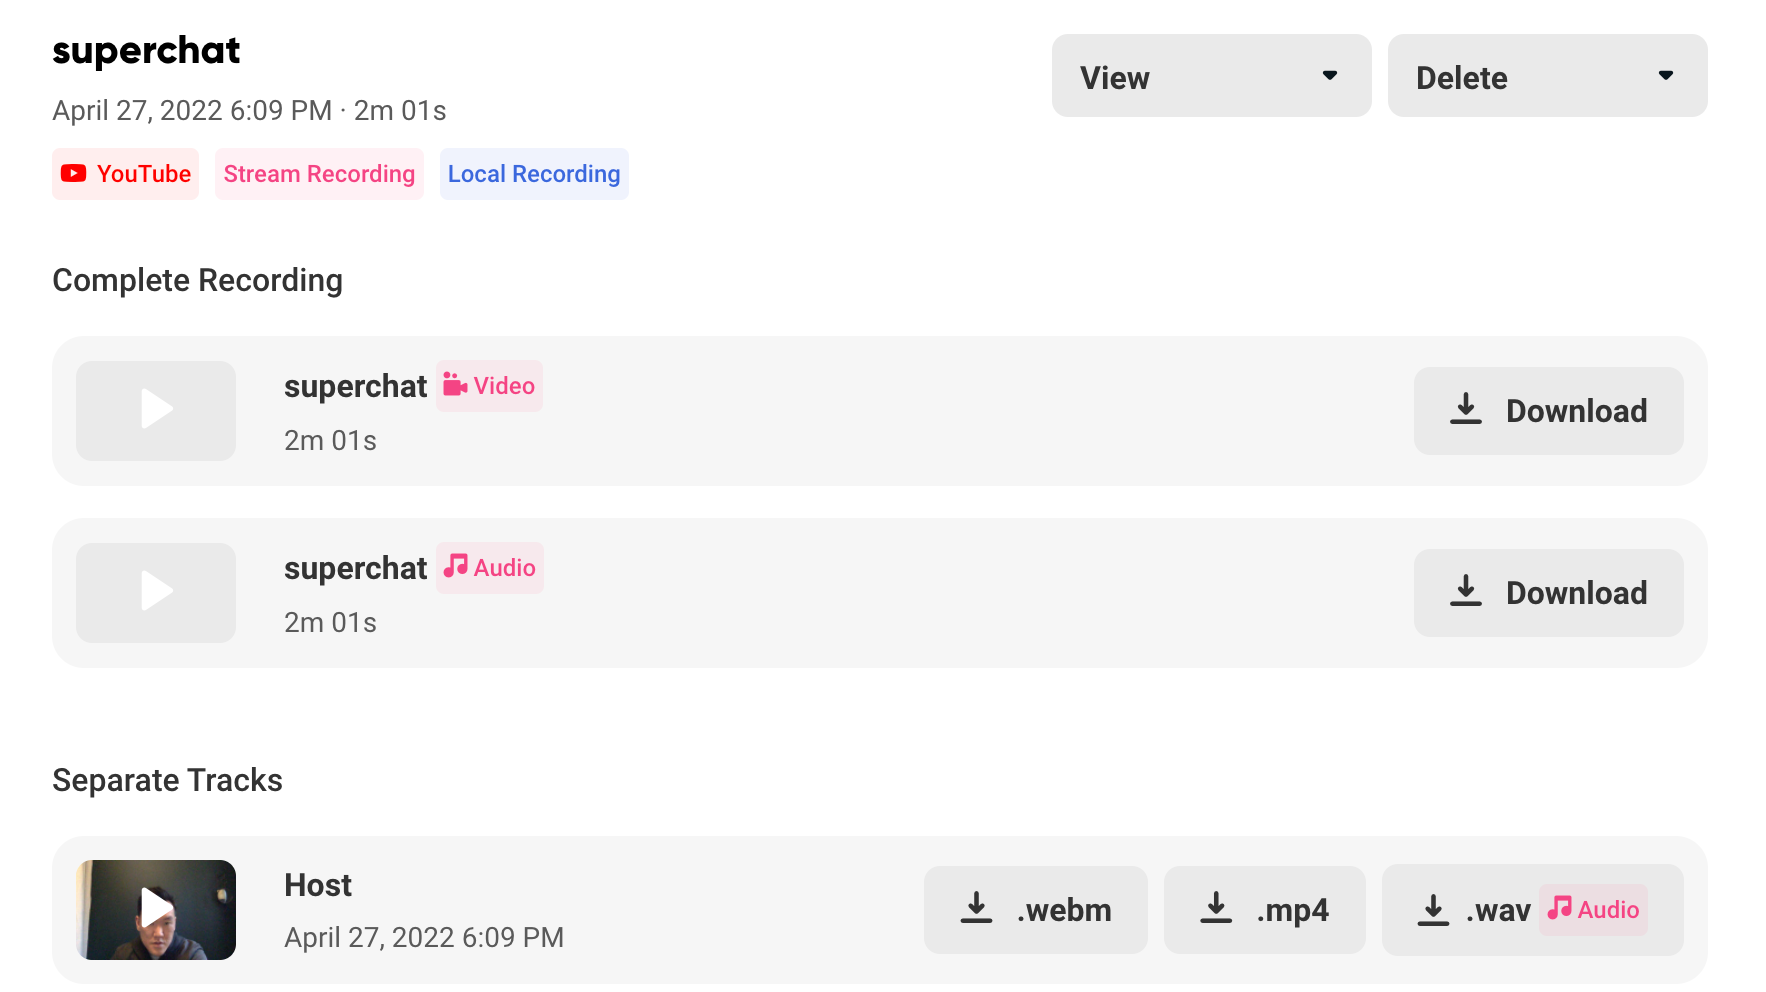
Task: Click the video camera icon beside superchat
Action: [455, 385]
